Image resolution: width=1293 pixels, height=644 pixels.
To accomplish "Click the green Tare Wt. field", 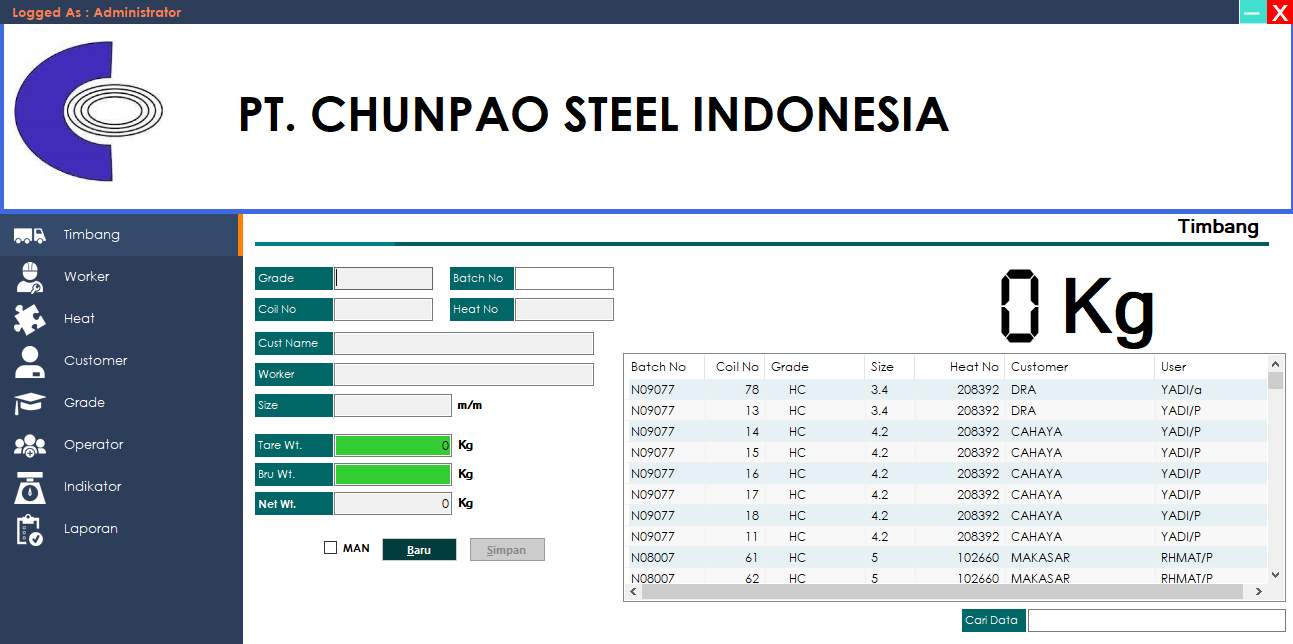I will pyautogui.click(x=393, y=445).
